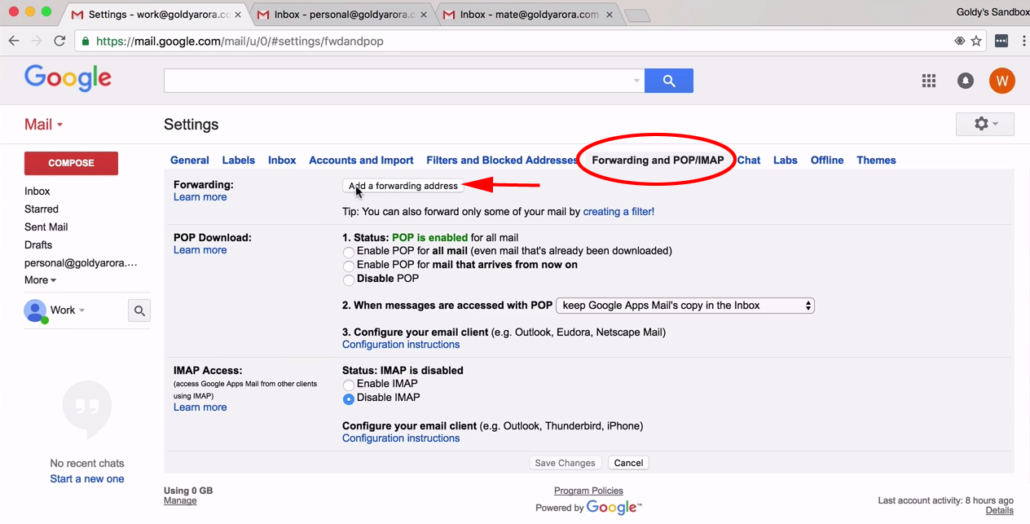Screen dimensions: 1030x524
Task: Expand the More labels list
Action: [x=40, y=280]
